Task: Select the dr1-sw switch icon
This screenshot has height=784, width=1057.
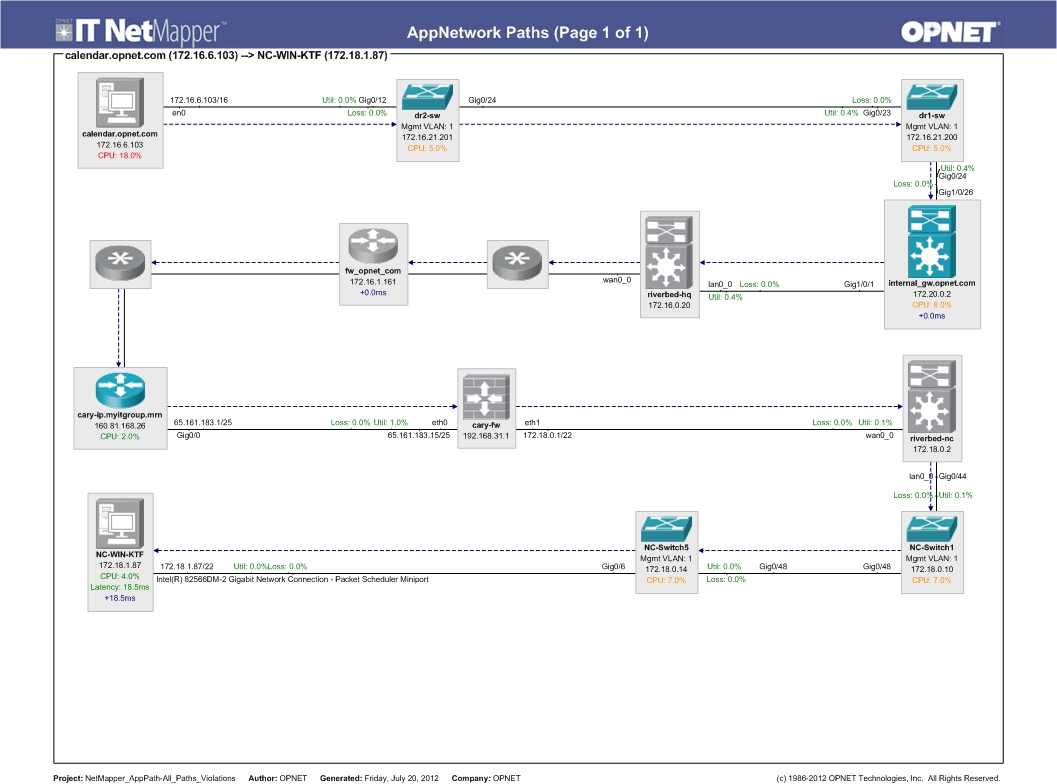Action: pyautogui.click(x=932, y=97)
